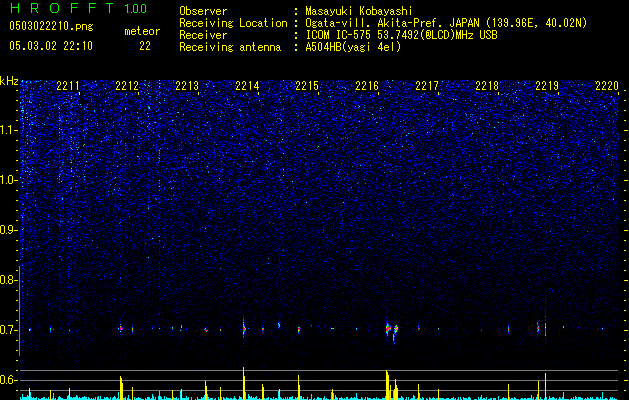Click the 2216 time marker
629x400 pixels.
(x=367, y=86)
